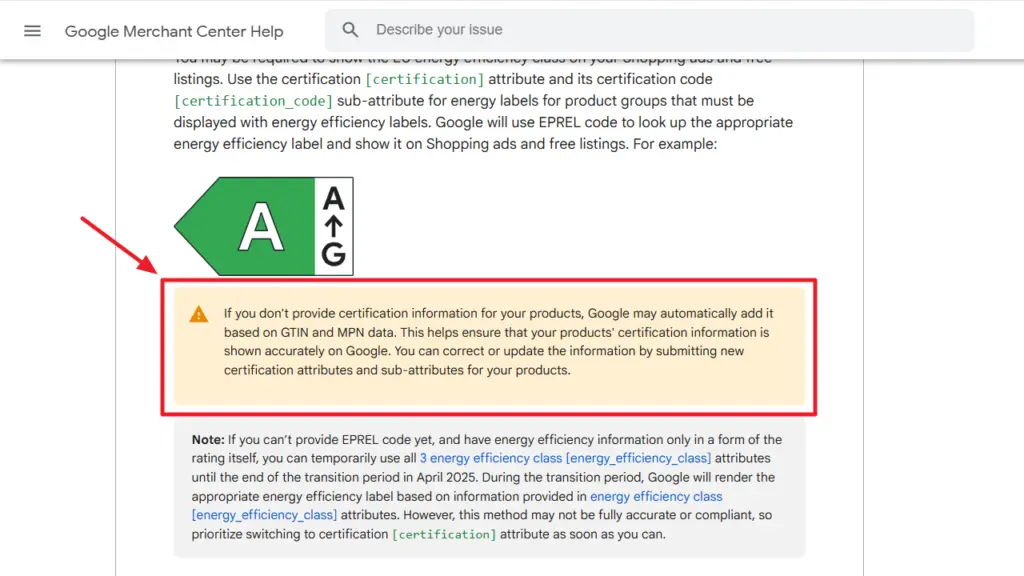Click the magnifier search icon
The height and width of the screenshot is (576, 1024).
click(x=349, y=30)
